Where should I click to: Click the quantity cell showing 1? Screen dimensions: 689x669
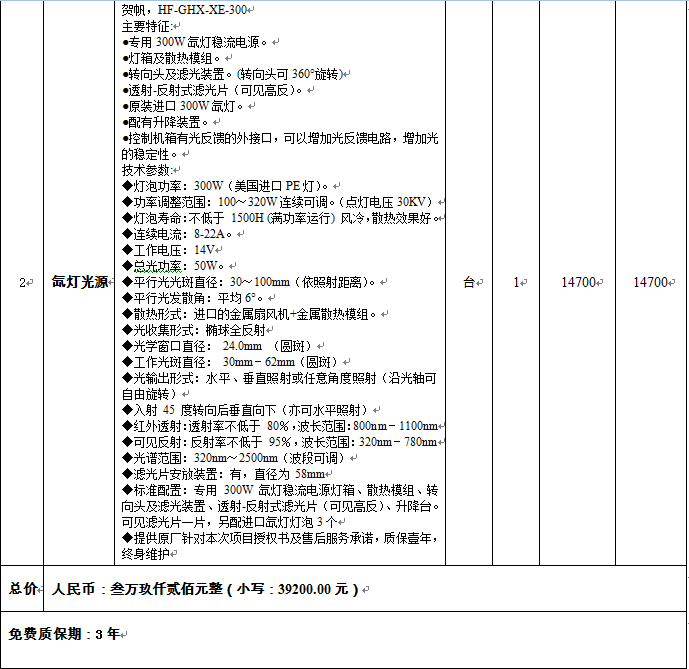click(x=518, y=283)
